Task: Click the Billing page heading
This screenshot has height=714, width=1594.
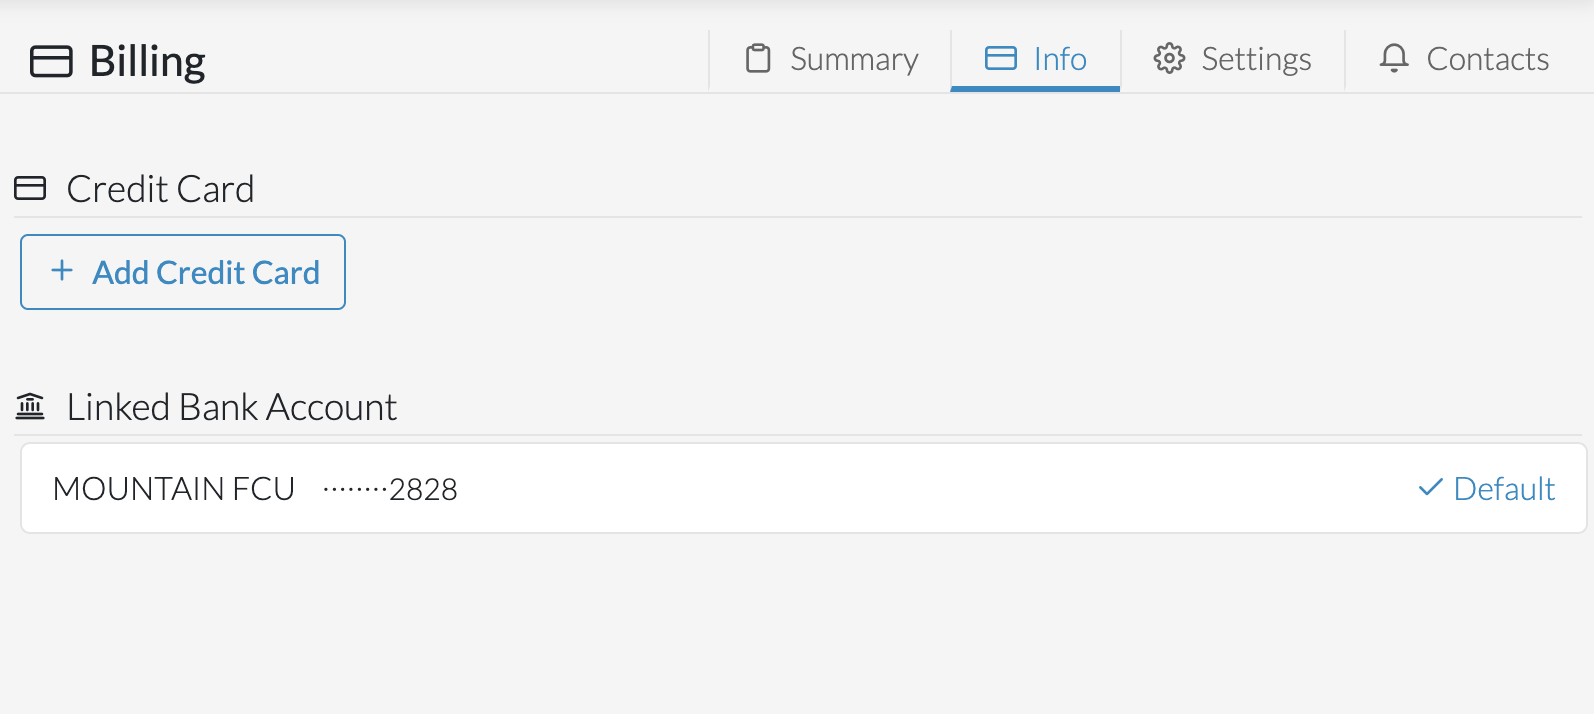Action: pyautogui.click(x=146, y=61)
